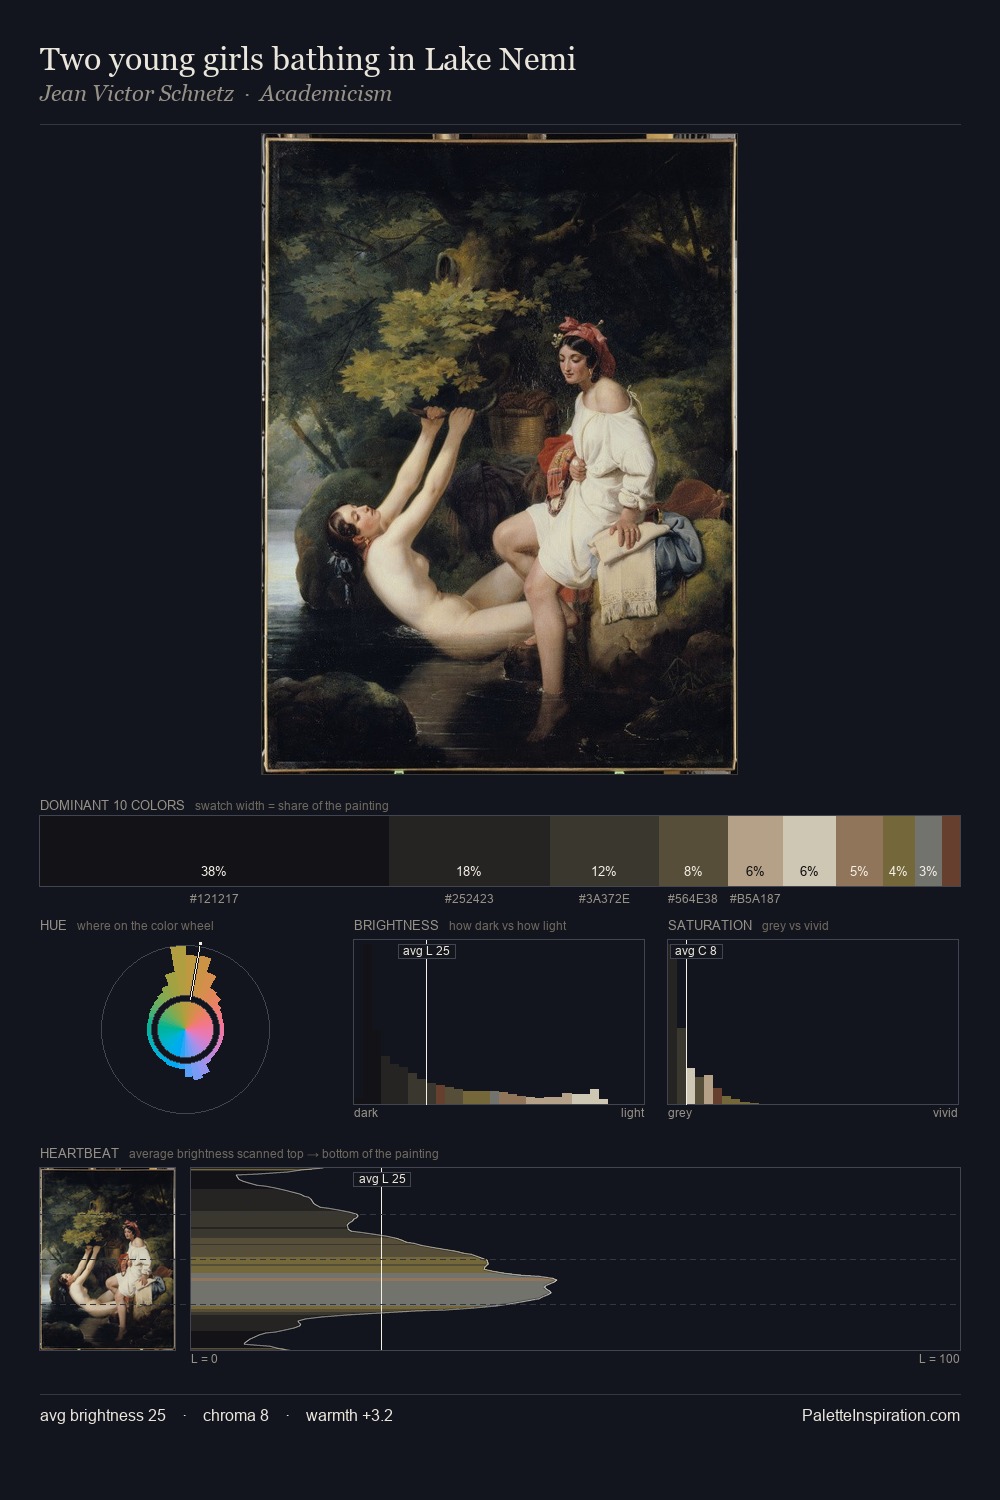Click the BRIGHTNESS section heading
Image resolution: width=1000 pixels, height=1500 pixels.
(396, 925)
